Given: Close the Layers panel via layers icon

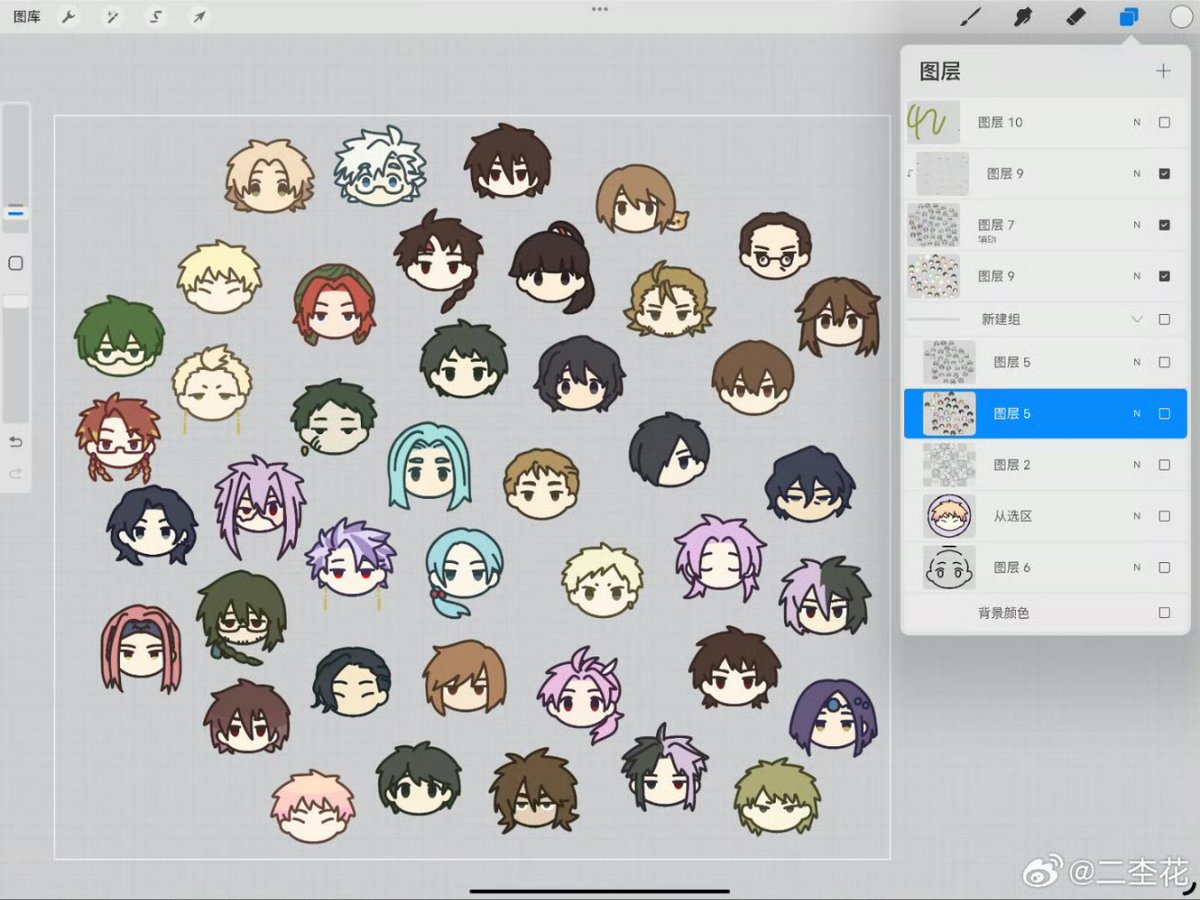Looking at the screenshot, I should (x=1128, y=17).
